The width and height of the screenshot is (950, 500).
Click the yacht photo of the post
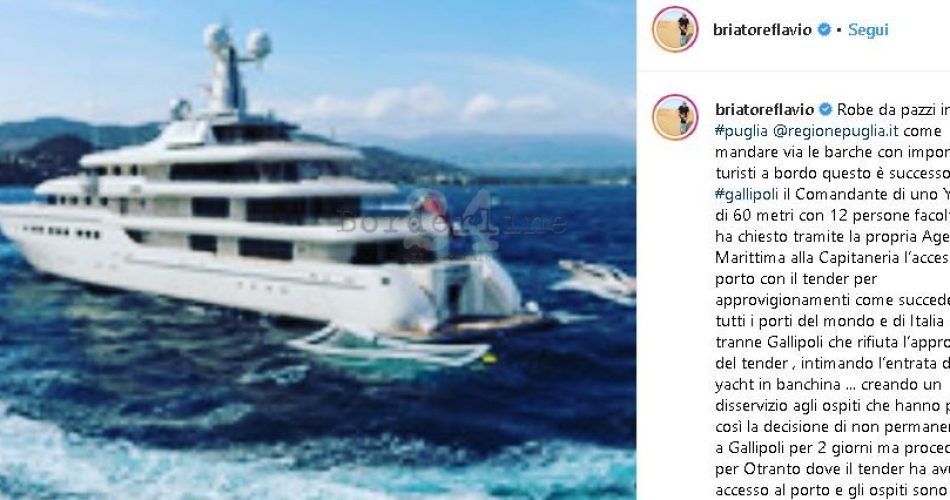coord(317,250)
